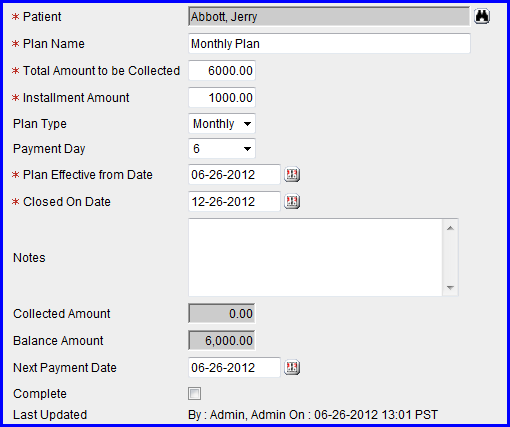Click the Plan Effective from Date field
This screenshot has width=510, height=427.
pyautogui.click(x=234, y=174)
